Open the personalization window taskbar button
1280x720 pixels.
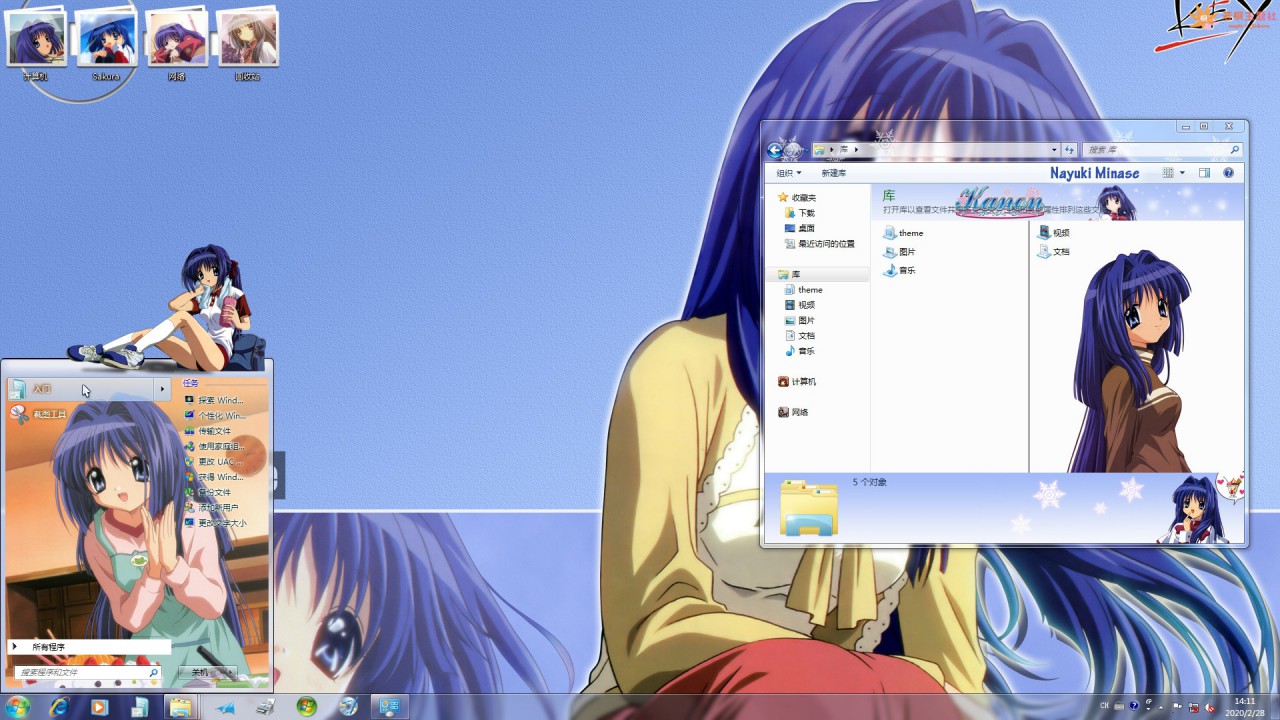389,707
